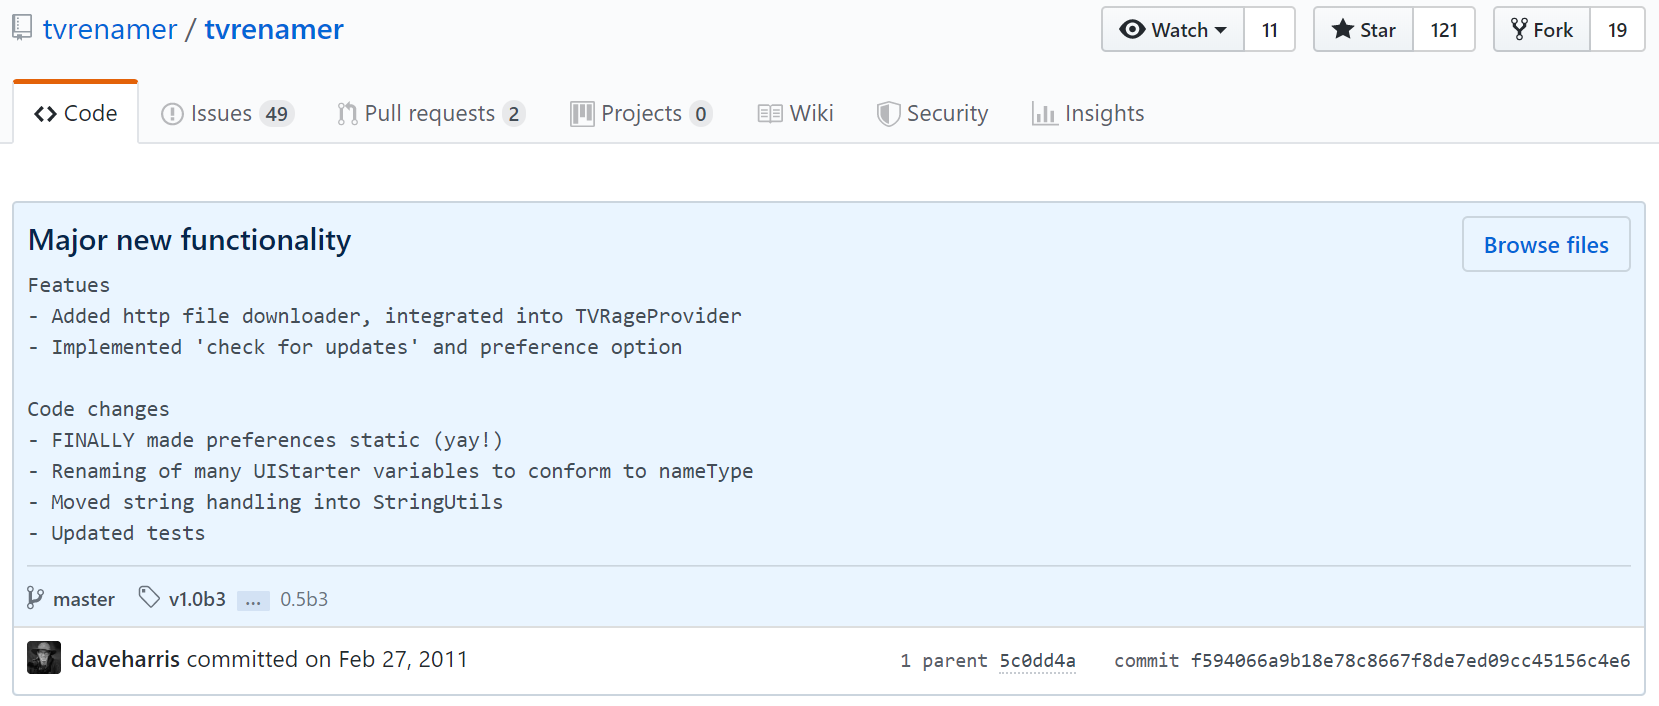View the 121 stargazers count
The height and width of the screenshot is (706, 1659).
(1443, 30)
